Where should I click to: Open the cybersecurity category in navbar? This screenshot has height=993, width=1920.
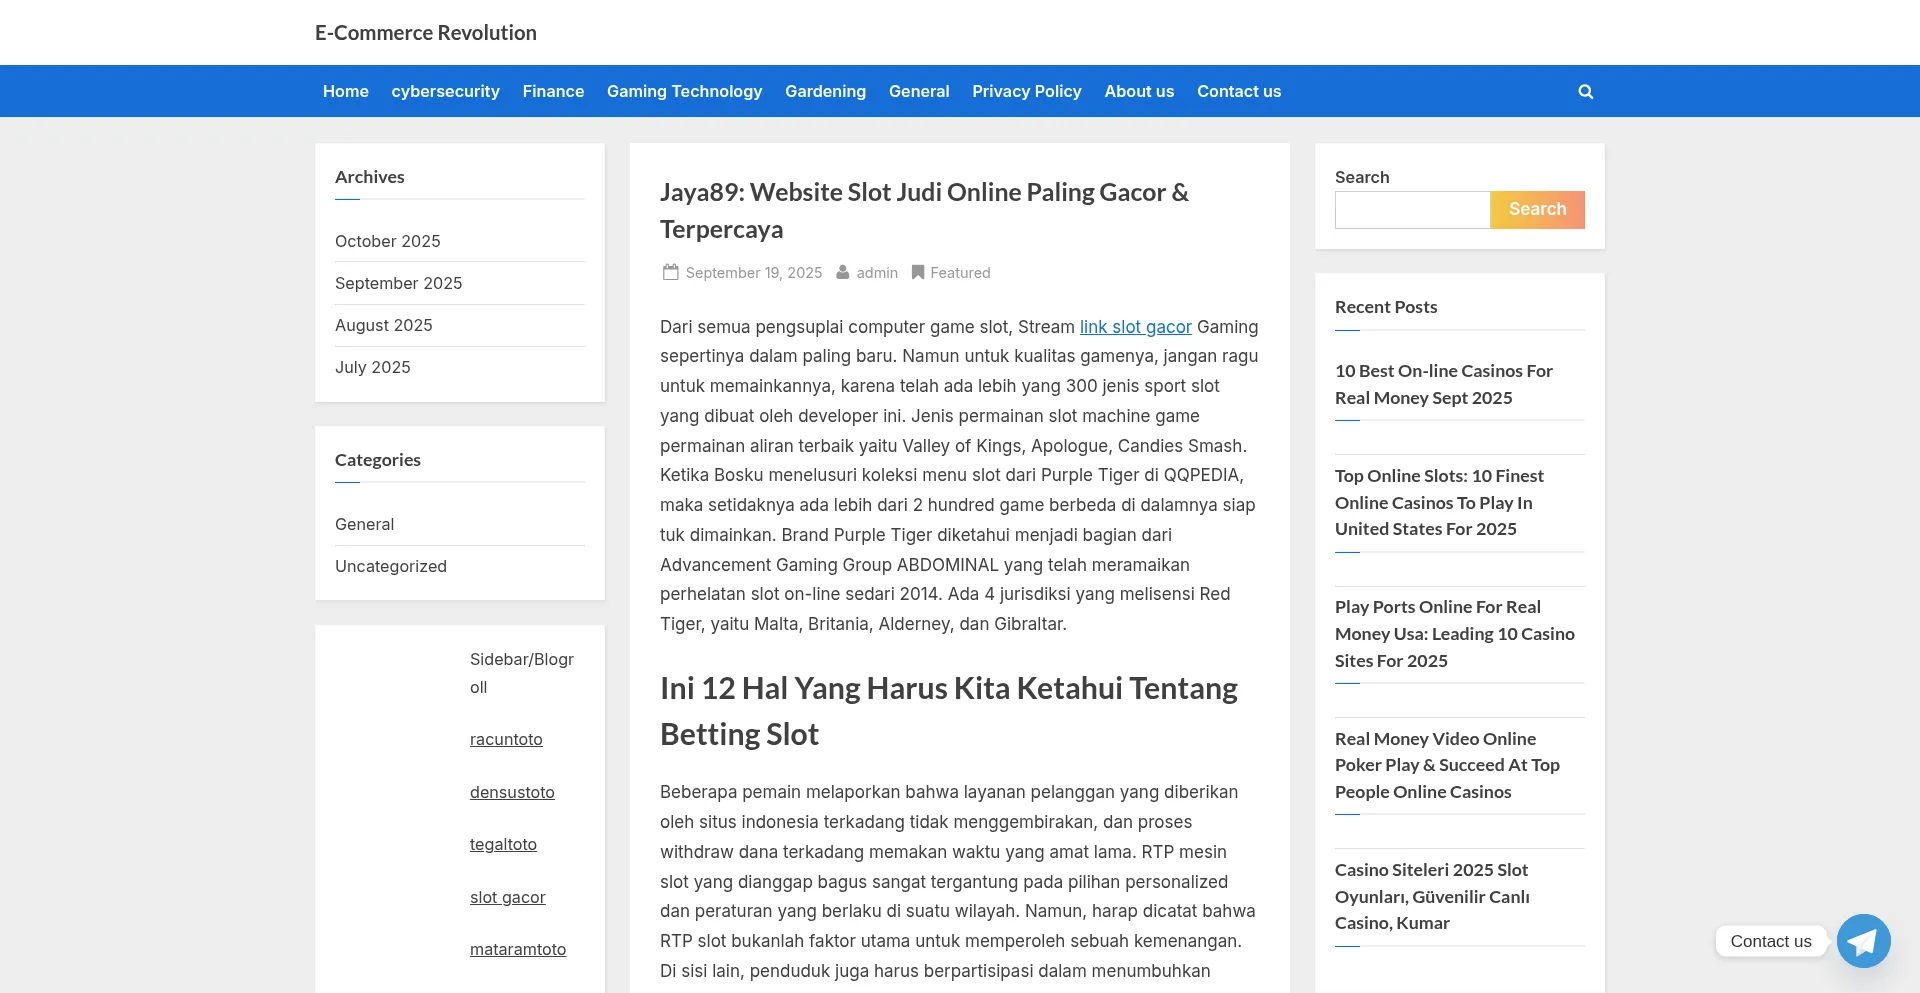point(445,91)
